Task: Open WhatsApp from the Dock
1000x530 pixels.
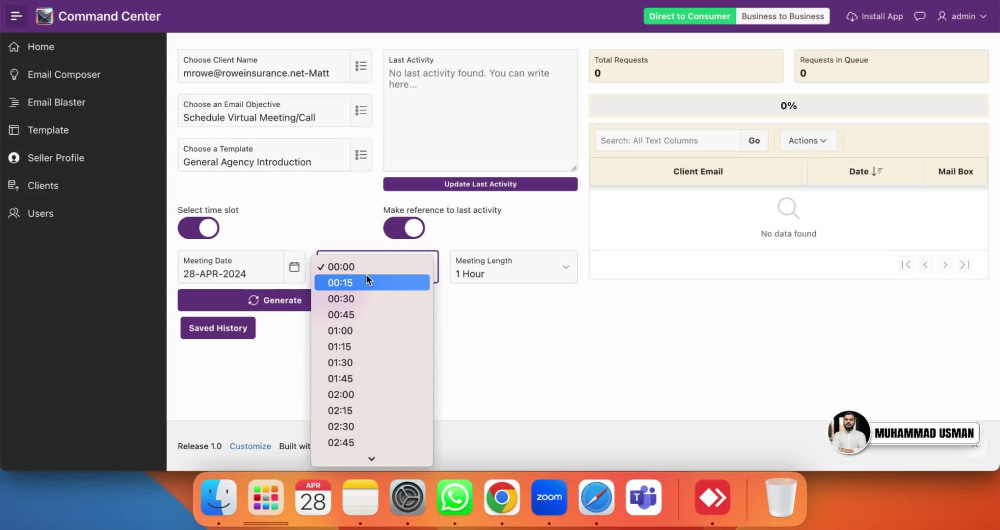Action: (455, 497)
